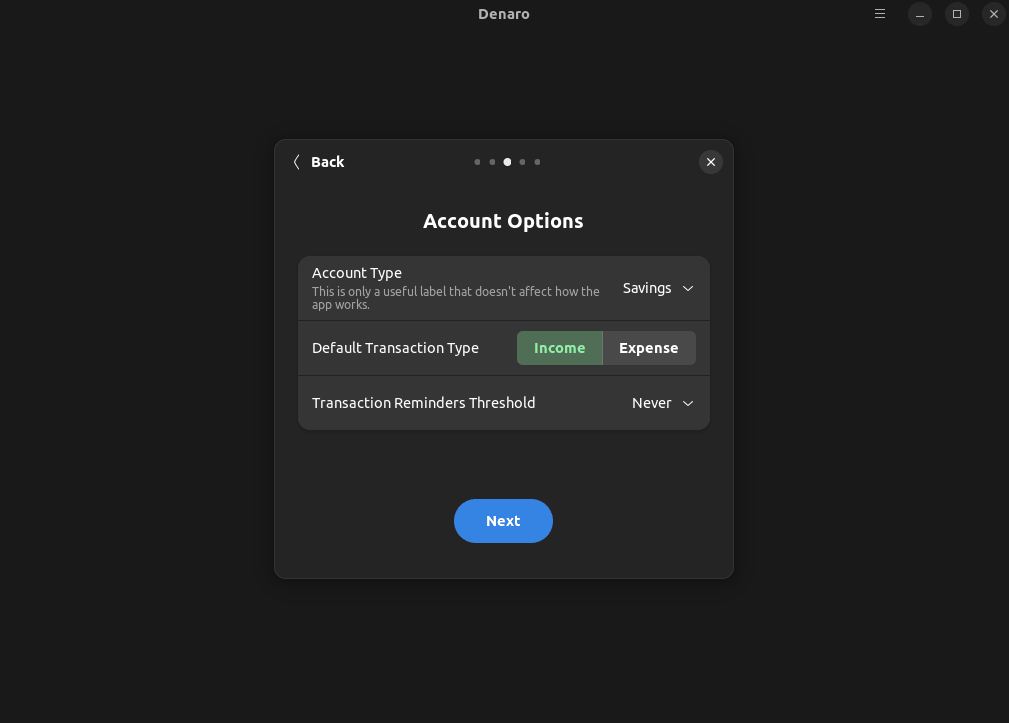
Task: Jump to the last carousel dot
Action: [537, 162]
